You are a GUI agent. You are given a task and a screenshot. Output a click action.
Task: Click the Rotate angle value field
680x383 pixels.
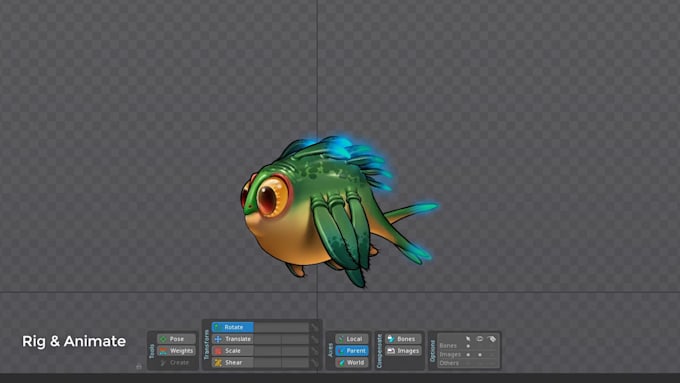coord(281,327)
